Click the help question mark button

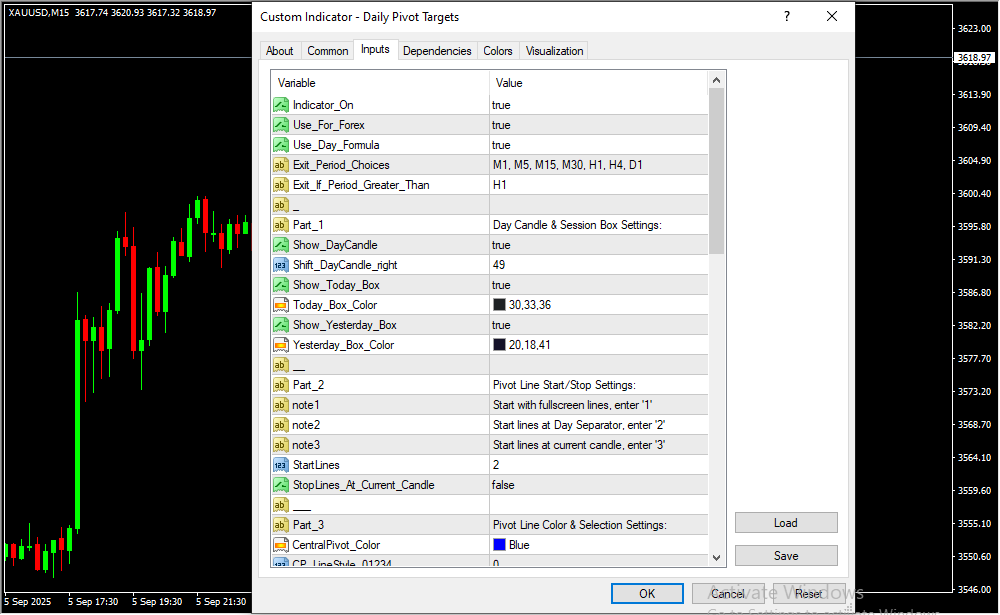click(x=787, y=17)
